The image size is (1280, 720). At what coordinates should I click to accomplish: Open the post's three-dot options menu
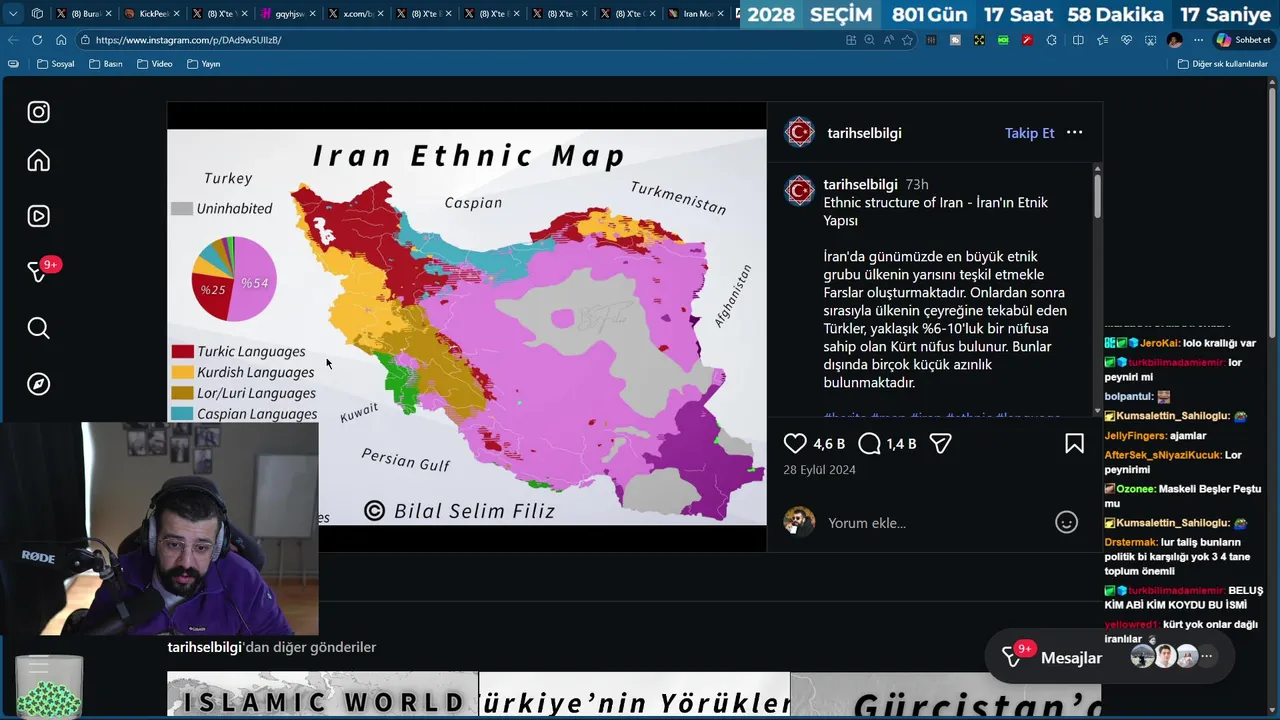(1074, 132)
